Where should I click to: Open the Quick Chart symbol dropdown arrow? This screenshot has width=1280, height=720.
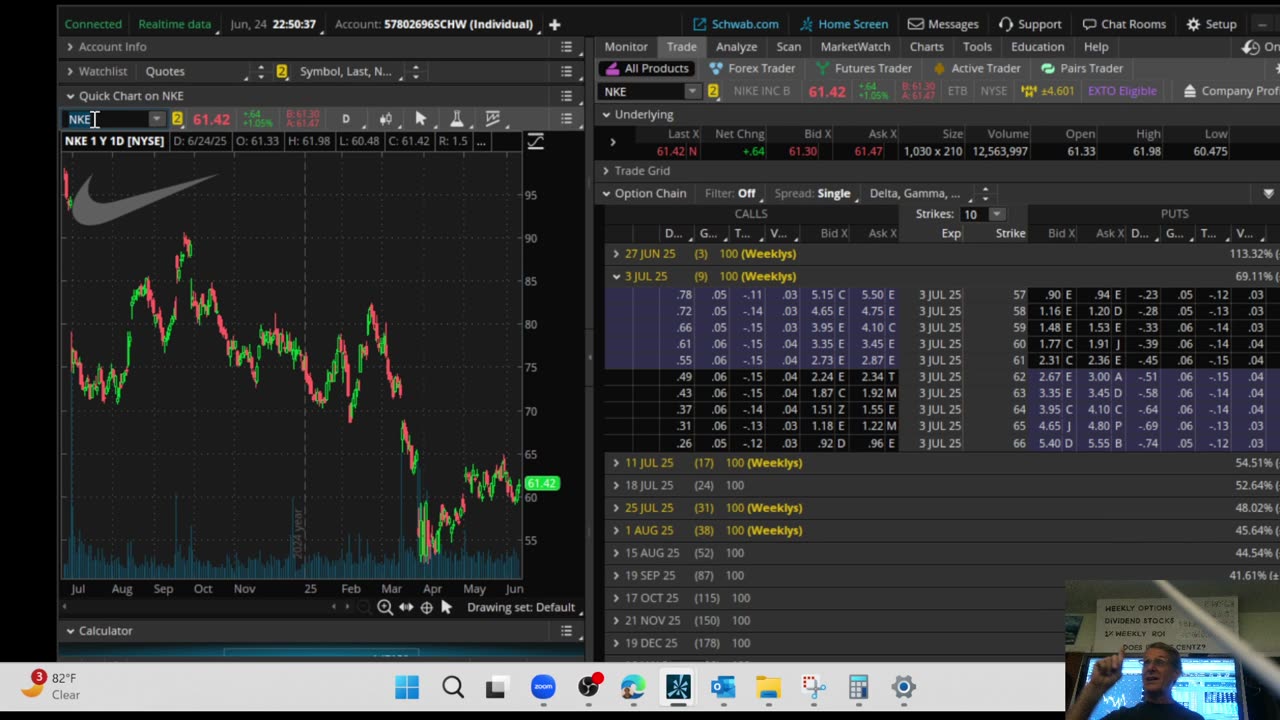[157, 119]
